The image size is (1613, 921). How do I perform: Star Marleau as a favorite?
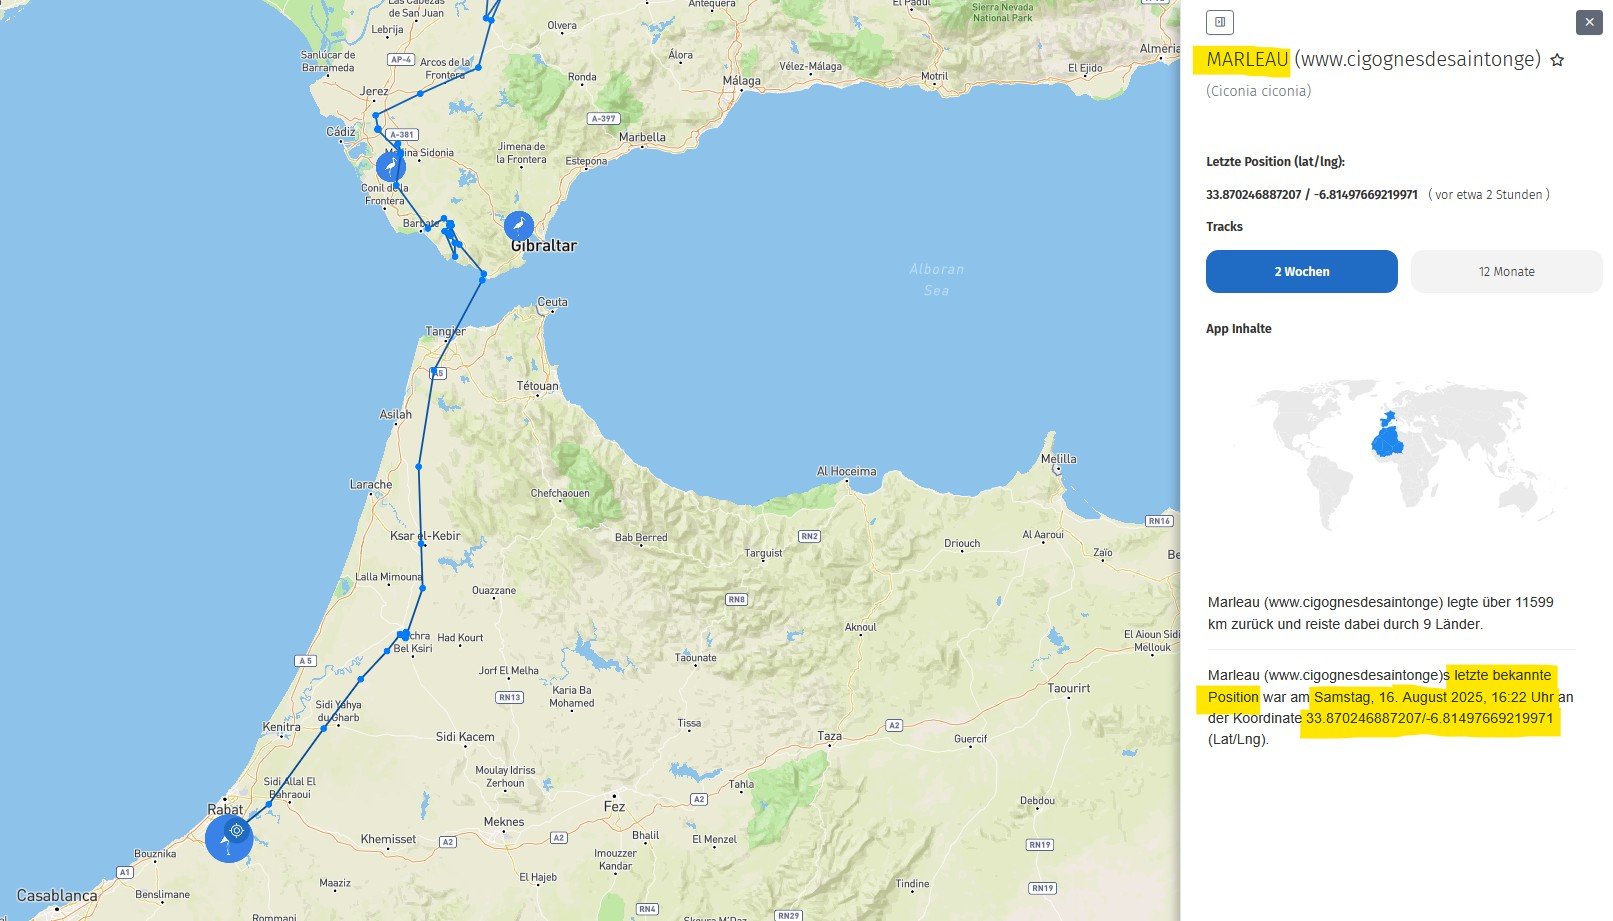point(1557,61)
